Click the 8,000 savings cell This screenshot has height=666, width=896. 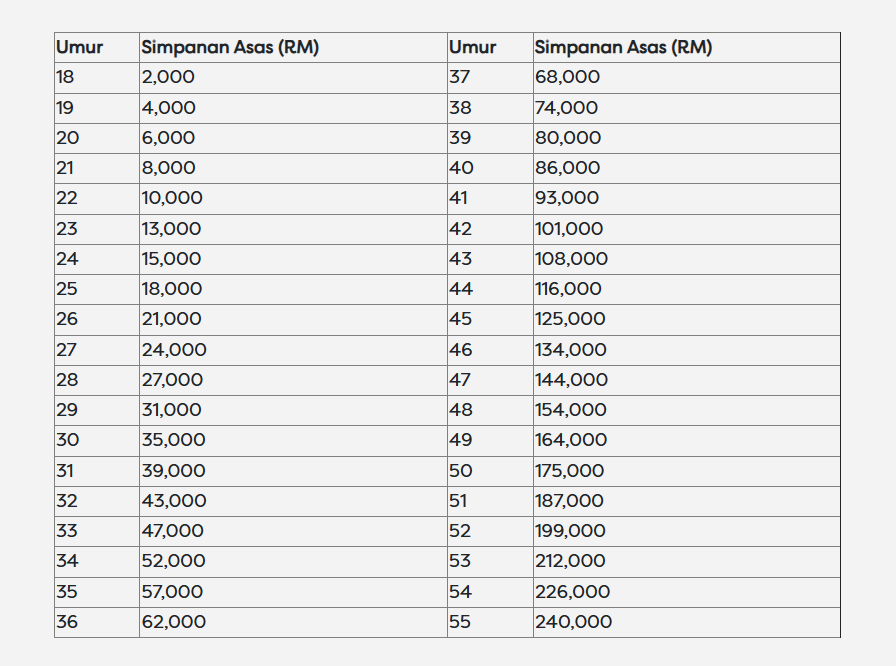pyautogui.click(x=293, y=168)
